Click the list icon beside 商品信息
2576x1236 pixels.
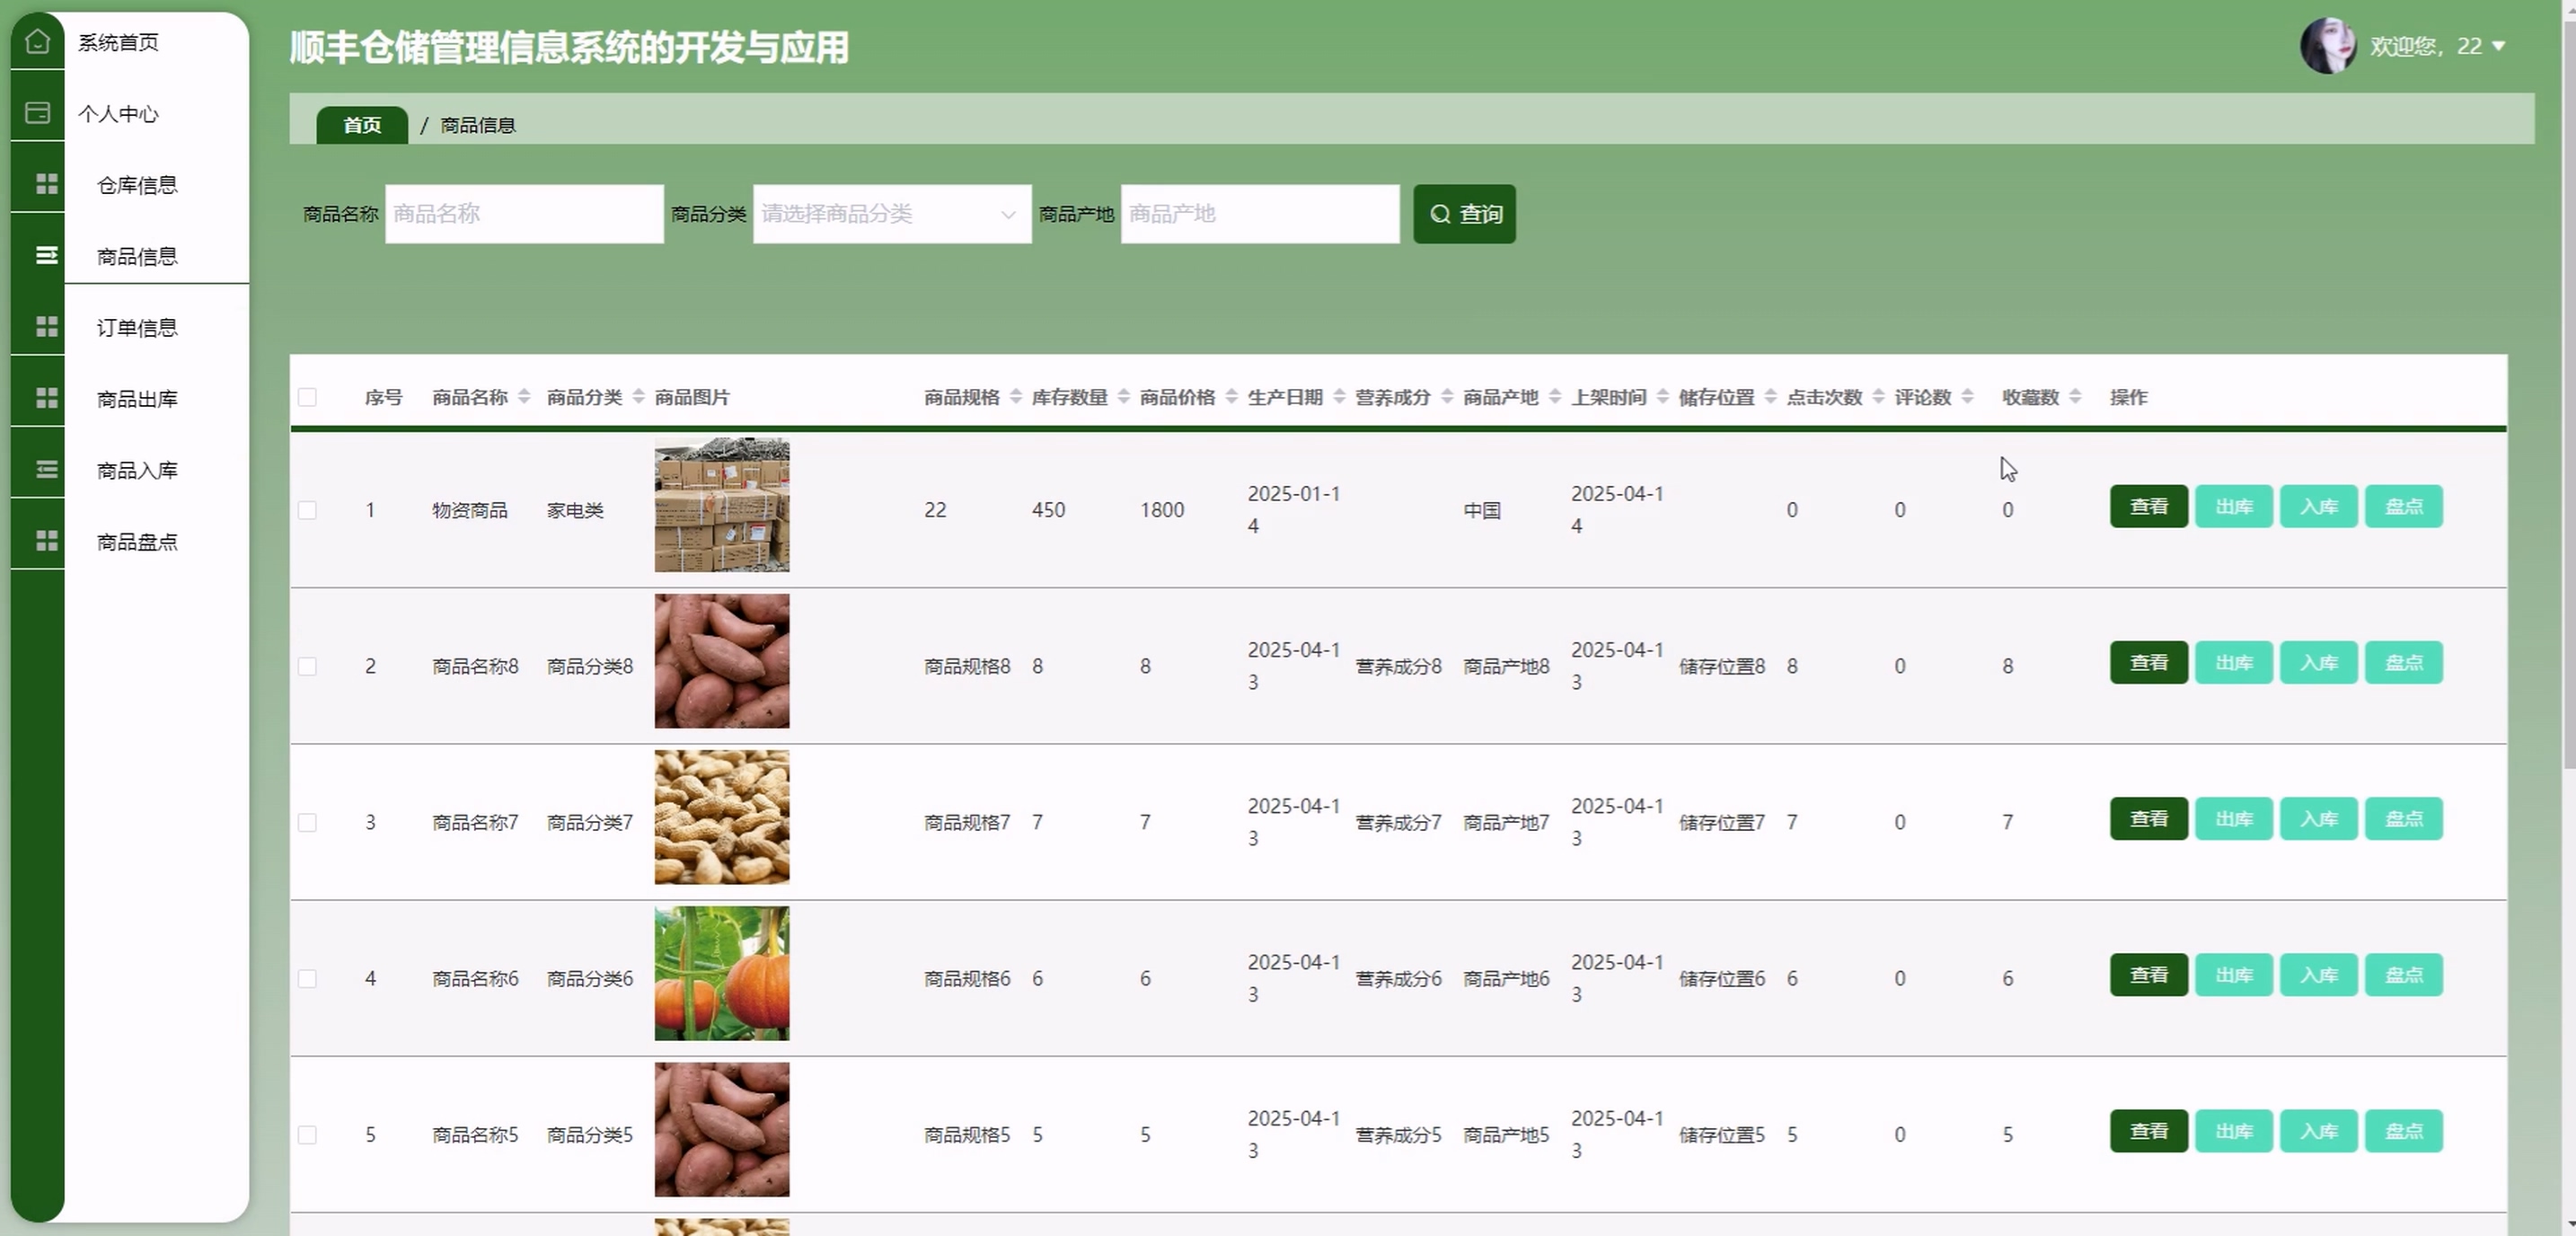click(x=46, y=256)
